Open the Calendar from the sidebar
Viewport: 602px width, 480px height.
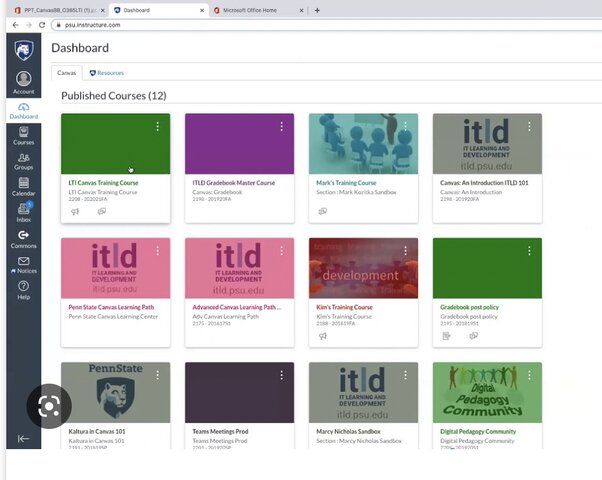pos(23,187)
